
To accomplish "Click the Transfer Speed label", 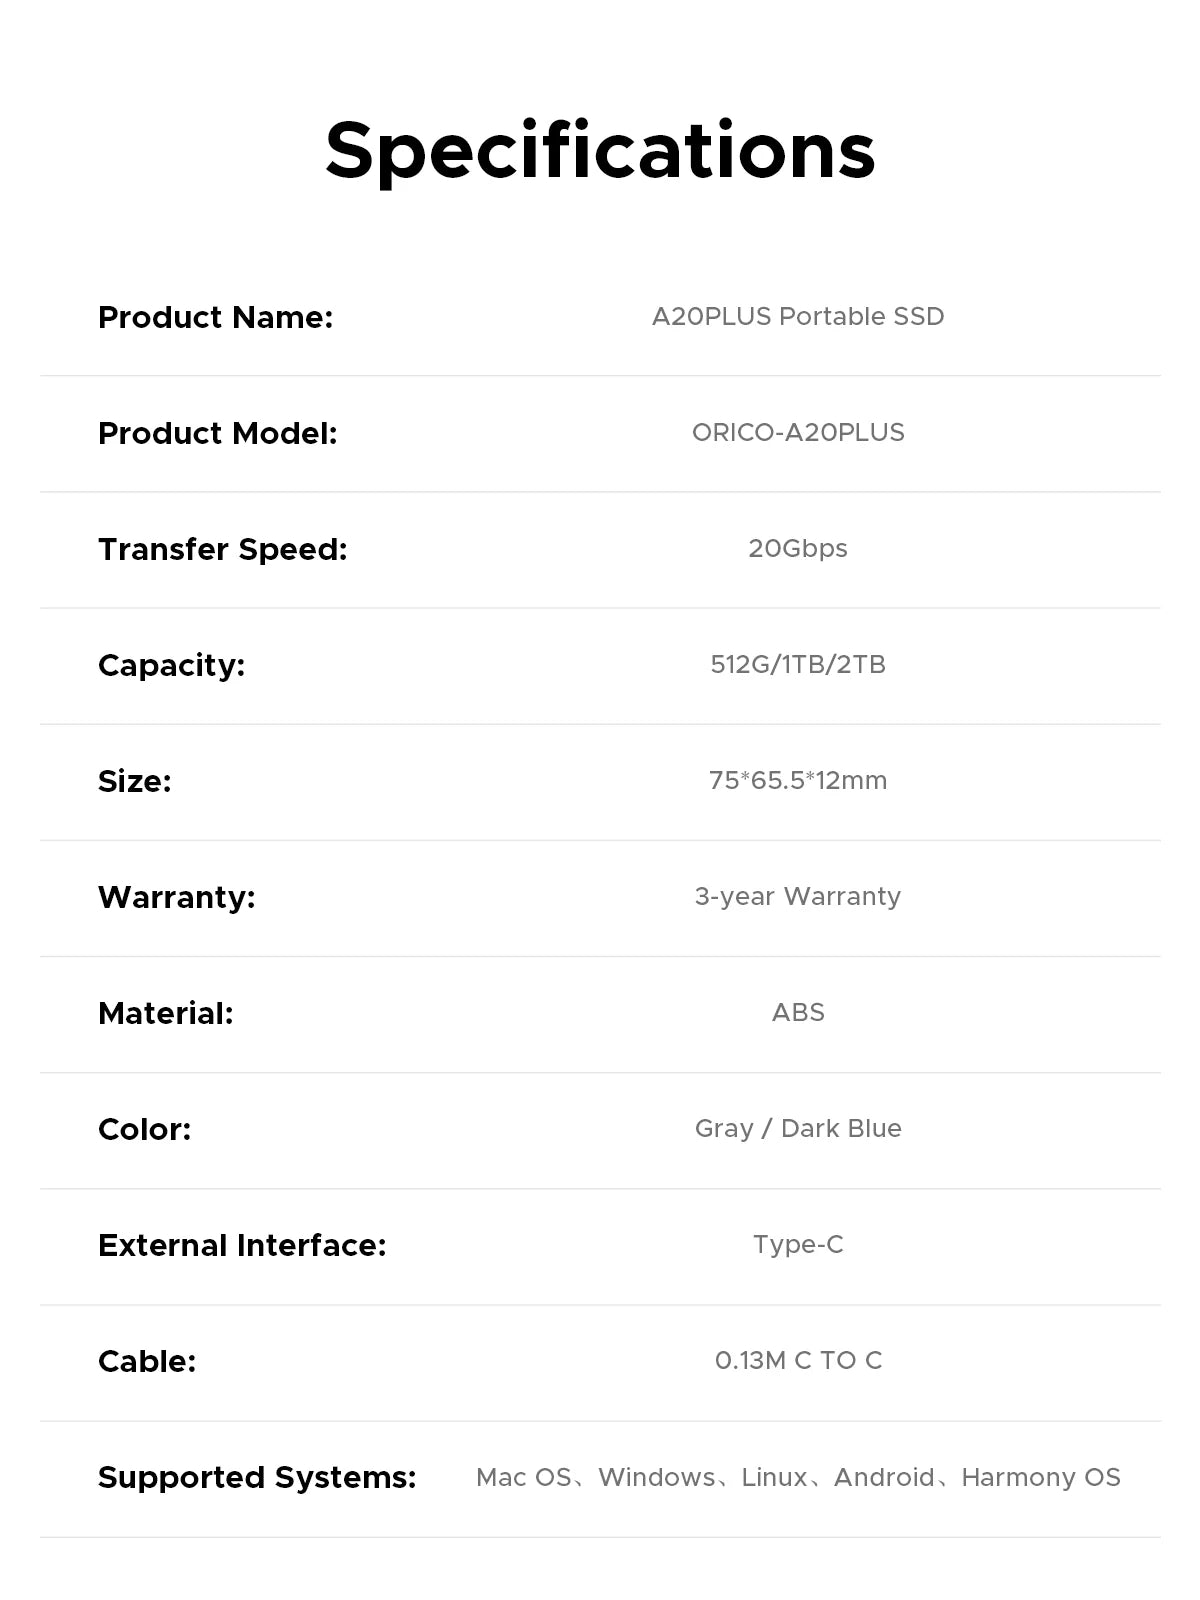I will 222,549.
